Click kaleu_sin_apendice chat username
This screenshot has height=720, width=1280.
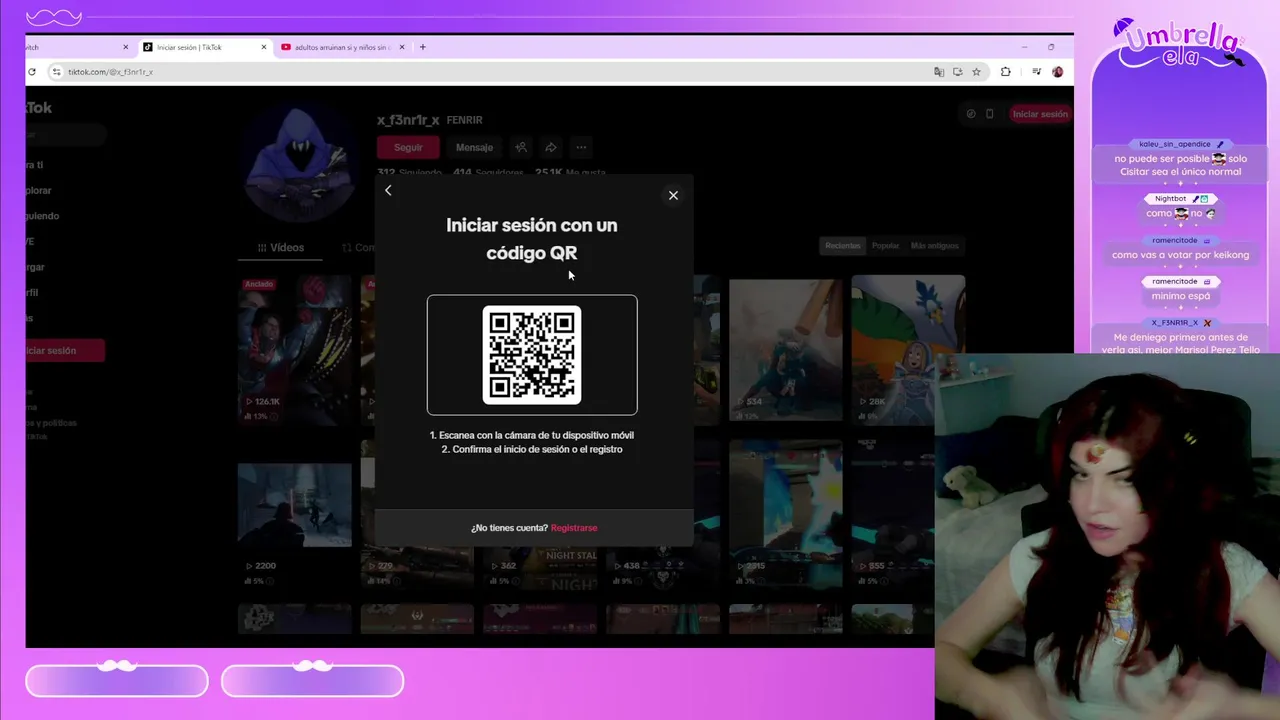point(1175,144)
